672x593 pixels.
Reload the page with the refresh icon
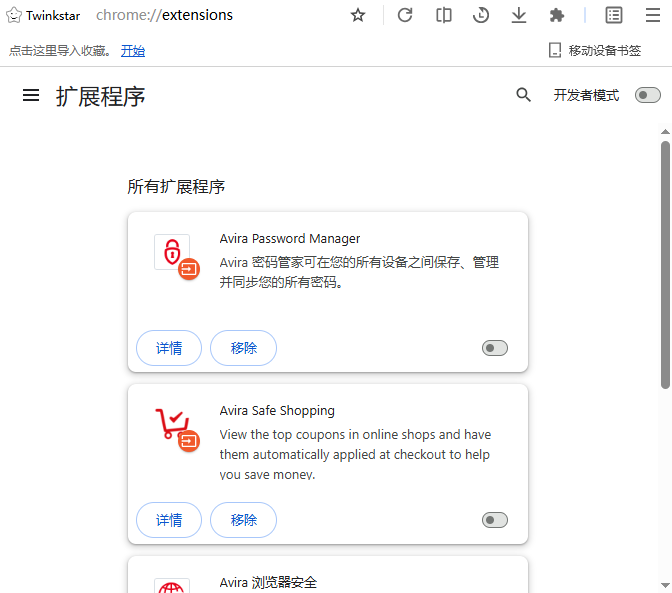coord(405,15)
